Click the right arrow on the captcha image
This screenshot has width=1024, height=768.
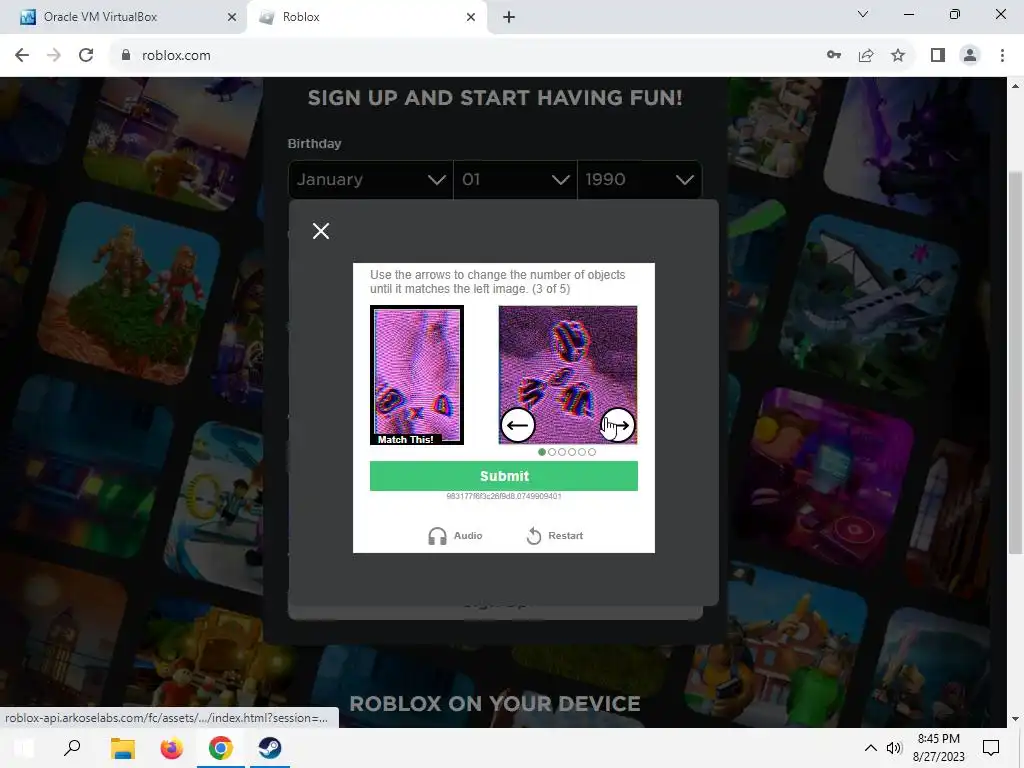pos(618,425)
